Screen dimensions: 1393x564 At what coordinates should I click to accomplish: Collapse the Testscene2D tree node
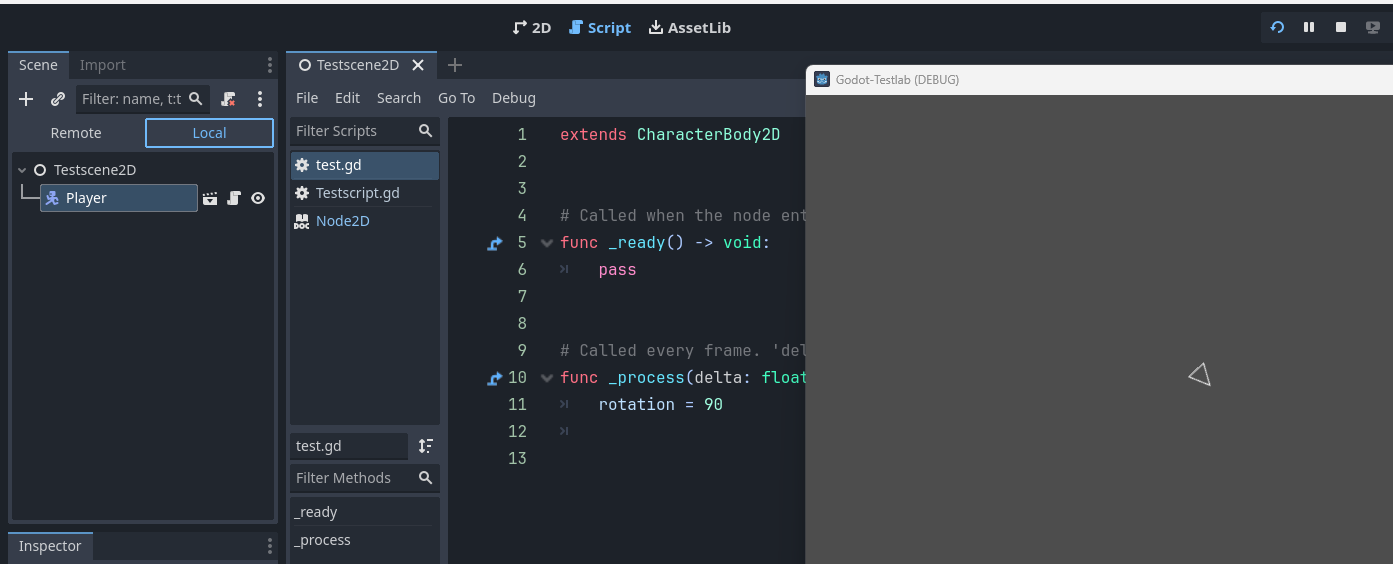point(22,170)
